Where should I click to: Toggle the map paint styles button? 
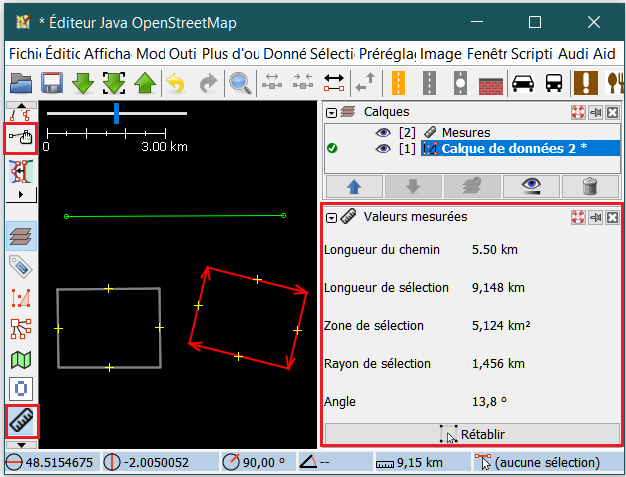[x=21, y=360]
